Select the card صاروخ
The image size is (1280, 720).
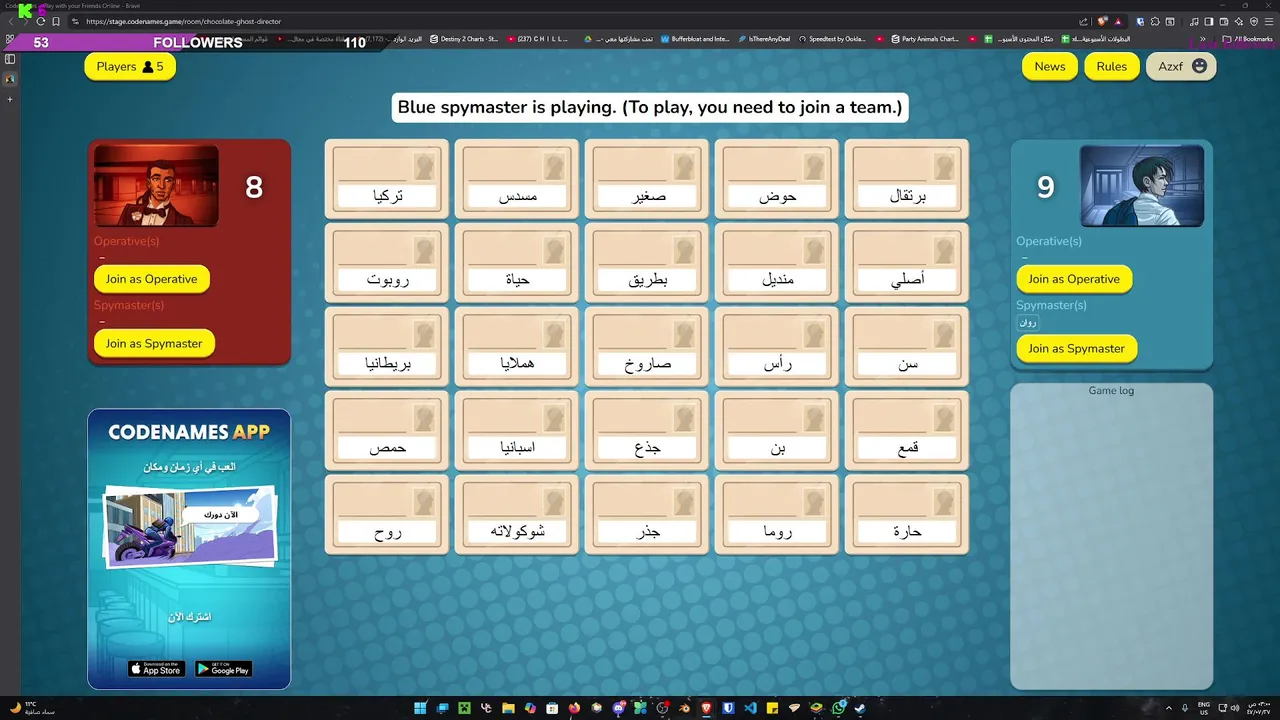[x=647, y=347]
